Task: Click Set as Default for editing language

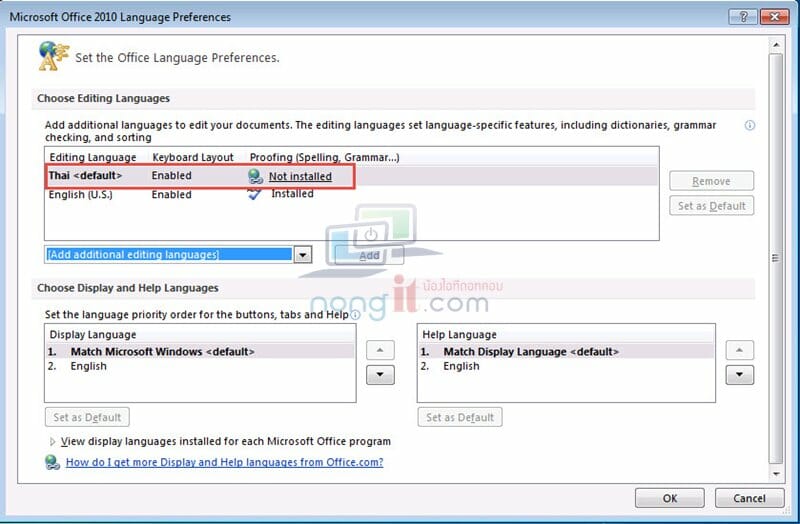Action: pyautogui.click(x=711, y=206)
